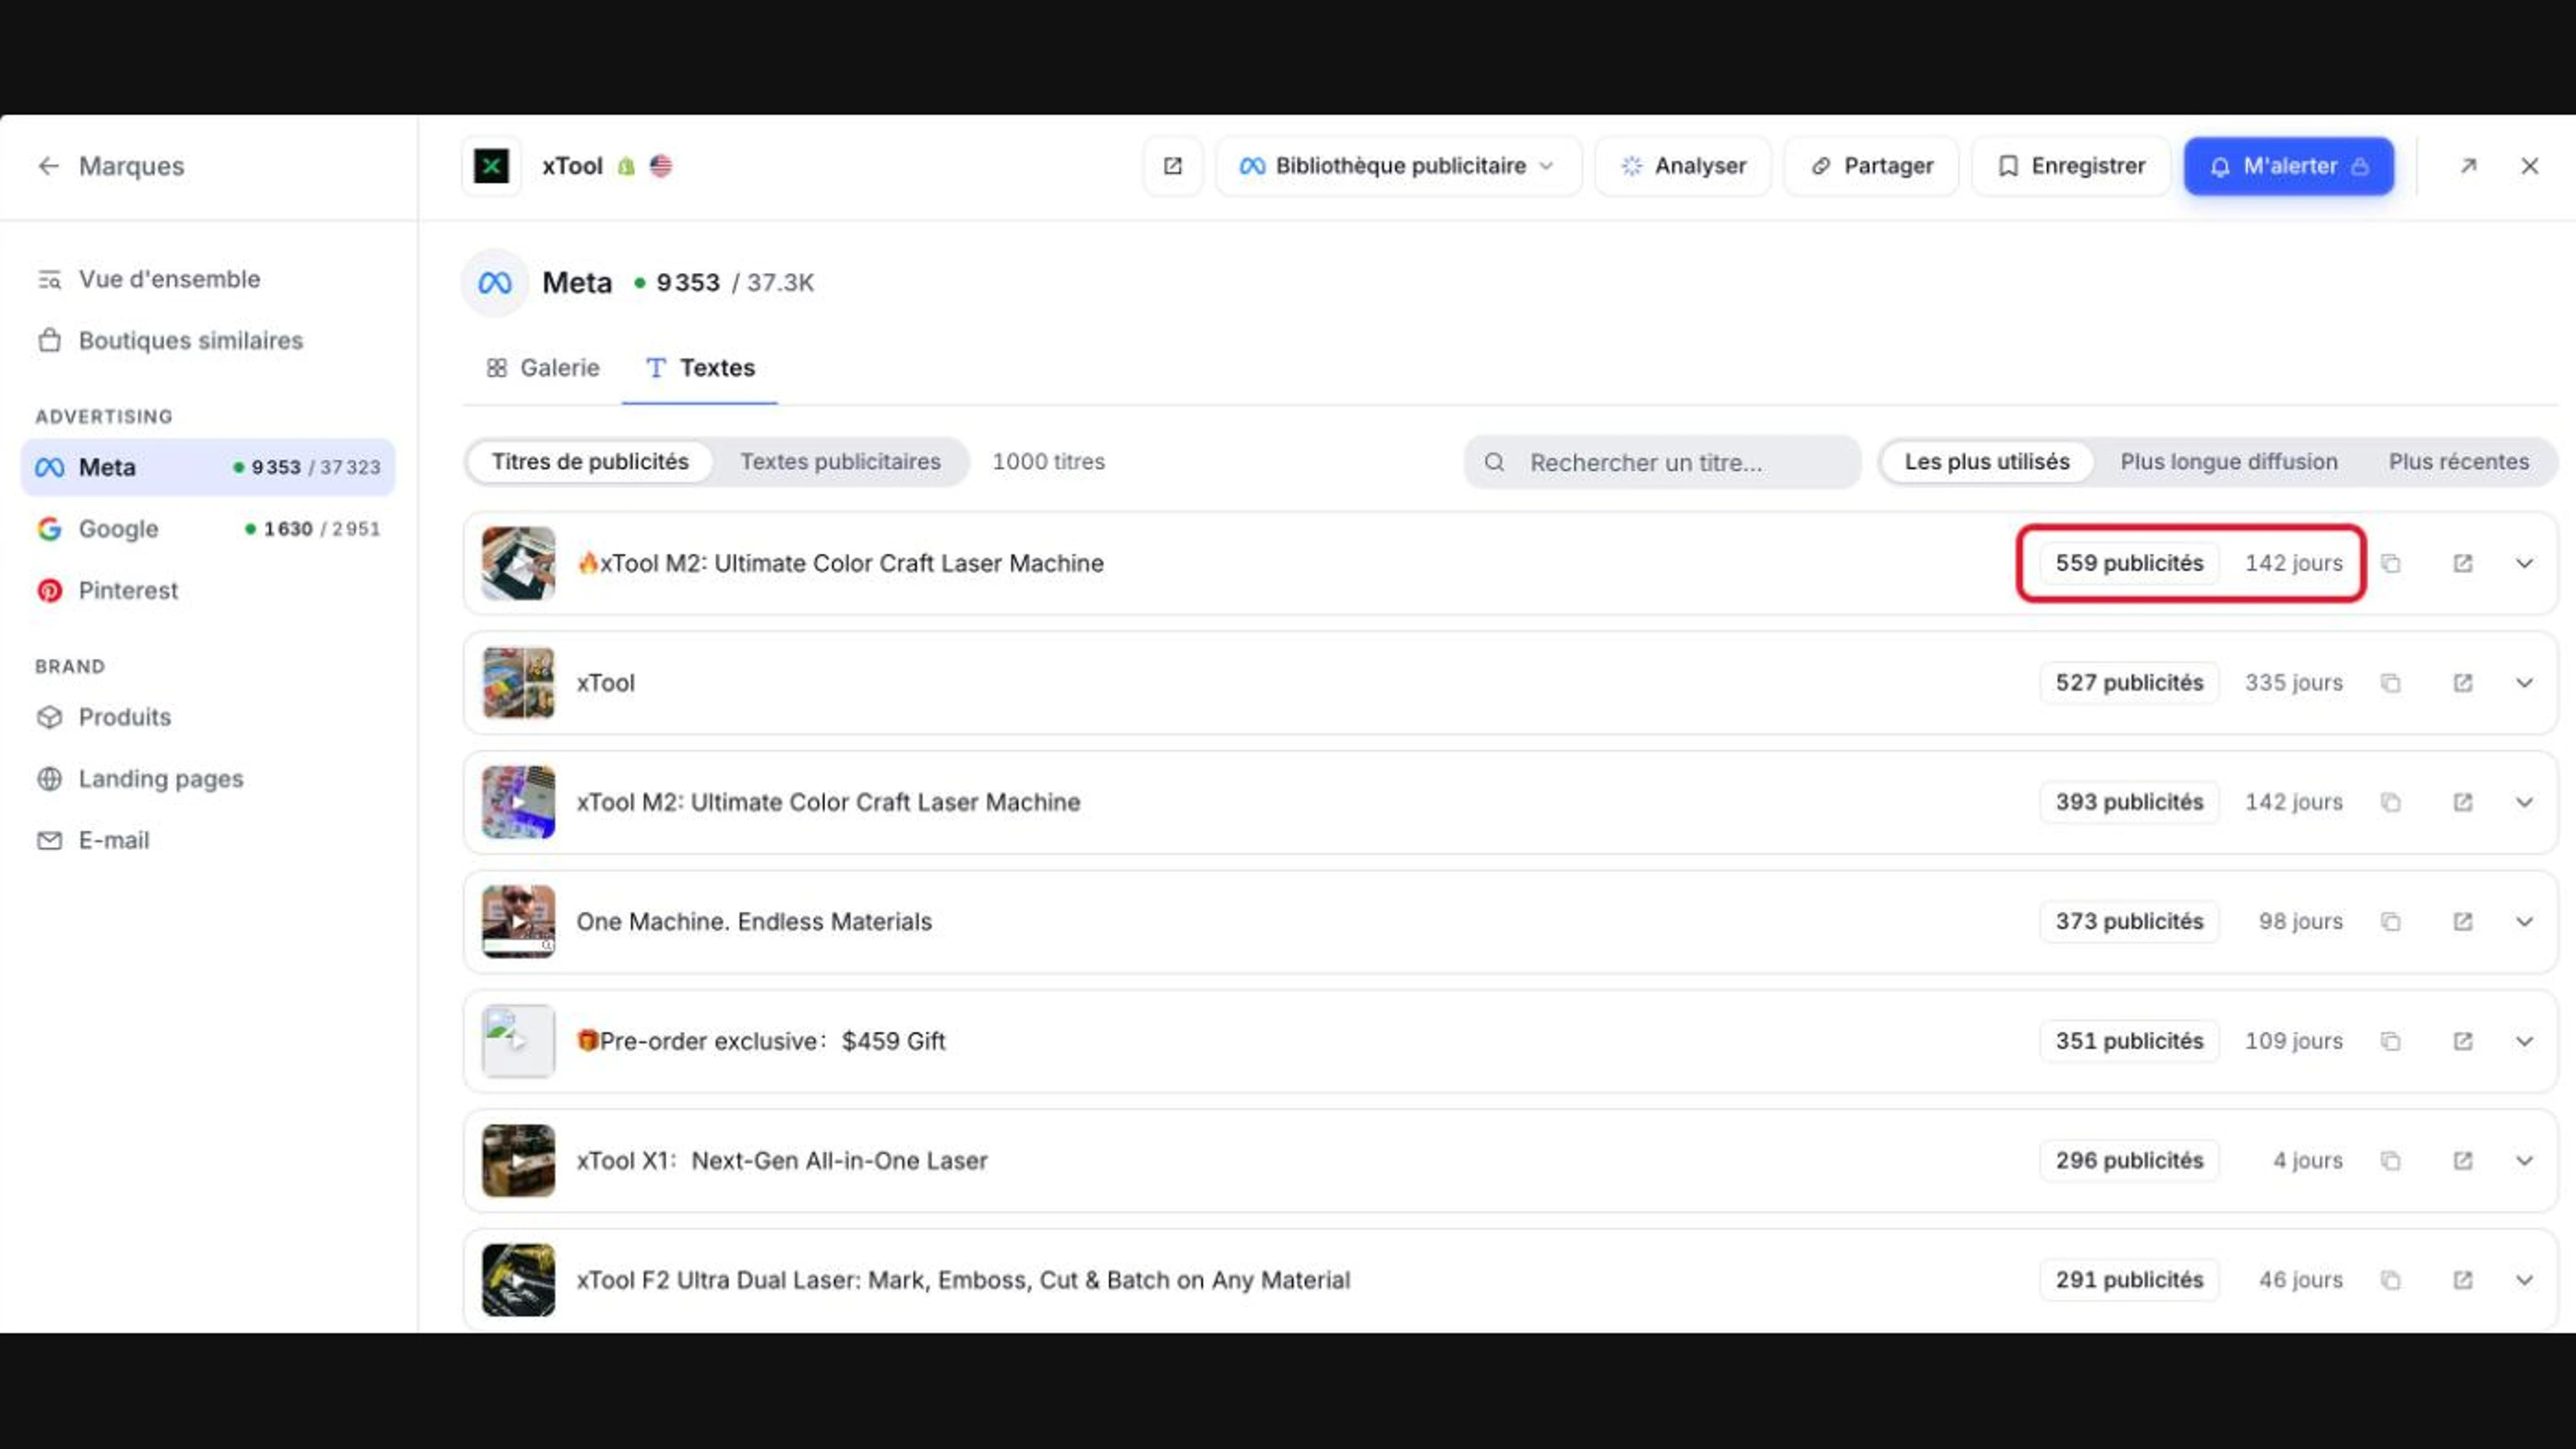The image size is (2576, 1449).
Task: Open thumbnail of One Machine. Endless Materials
Action: [518, 922]
